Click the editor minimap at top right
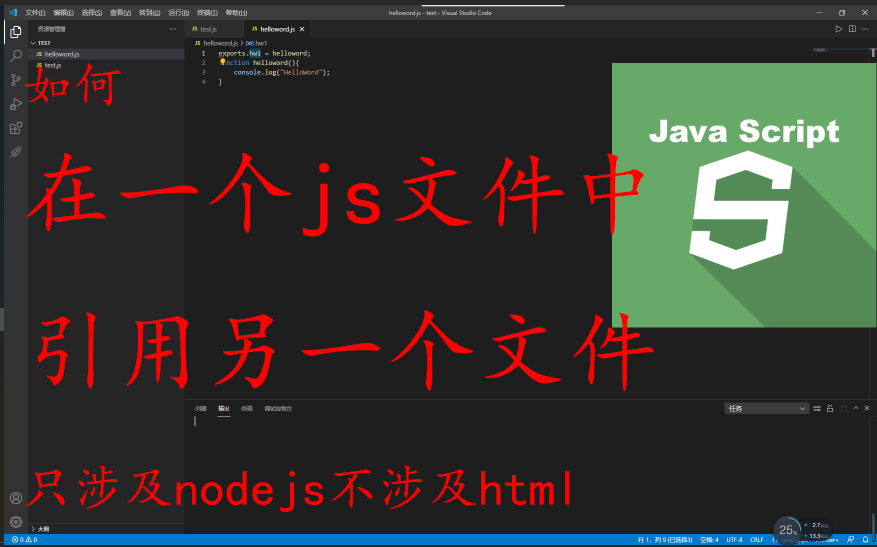877x547 pixels. click(x=841, y=51)
